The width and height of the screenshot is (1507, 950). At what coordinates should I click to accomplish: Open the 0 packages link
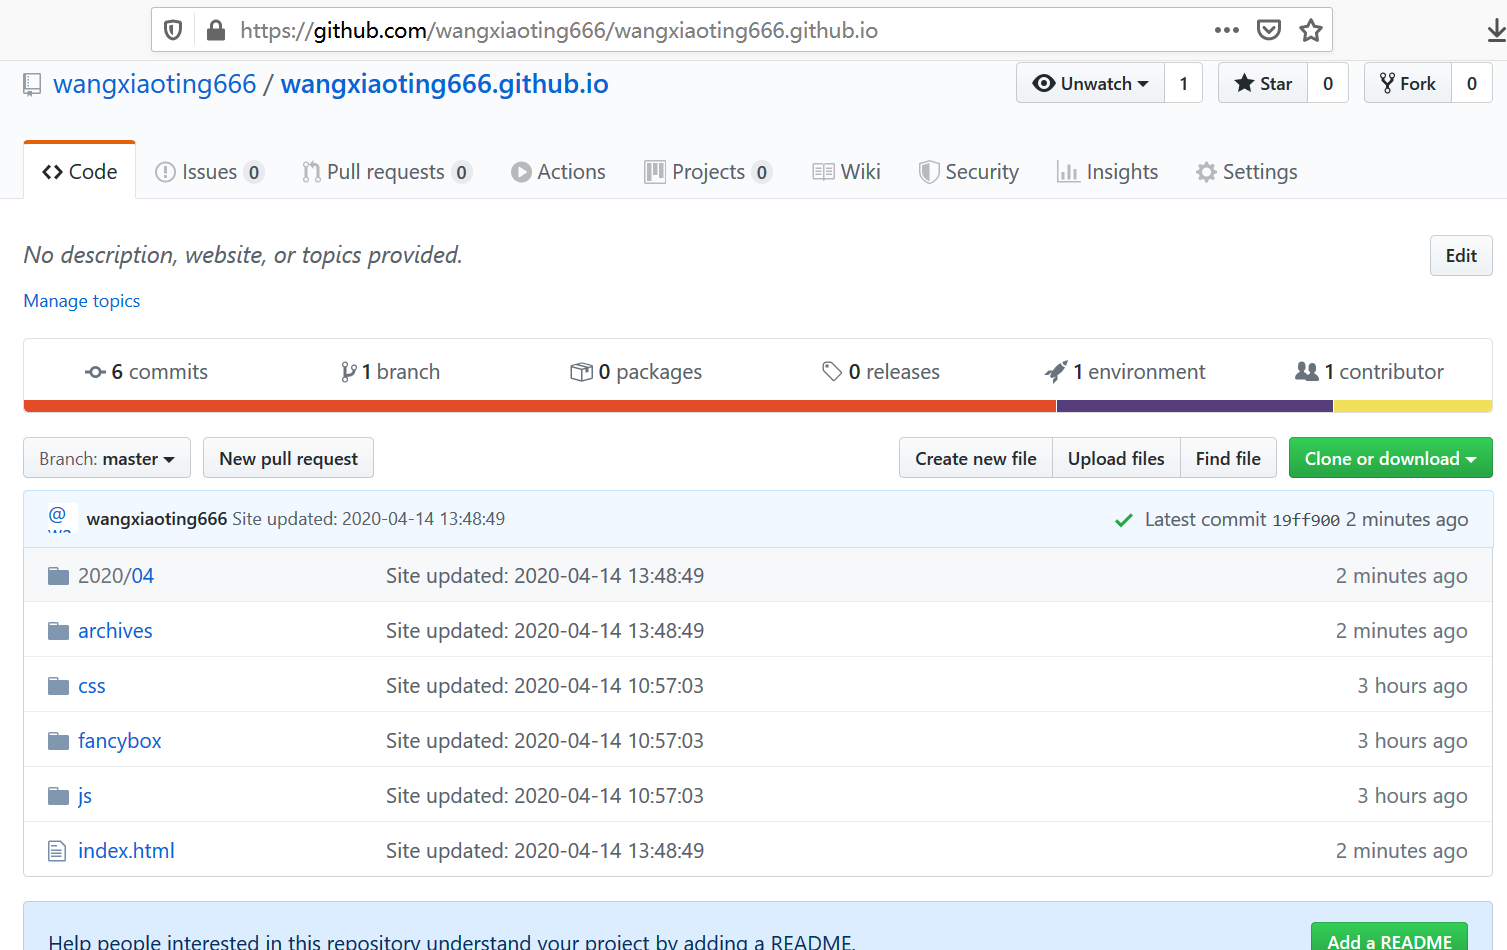(x=636, y=372)
